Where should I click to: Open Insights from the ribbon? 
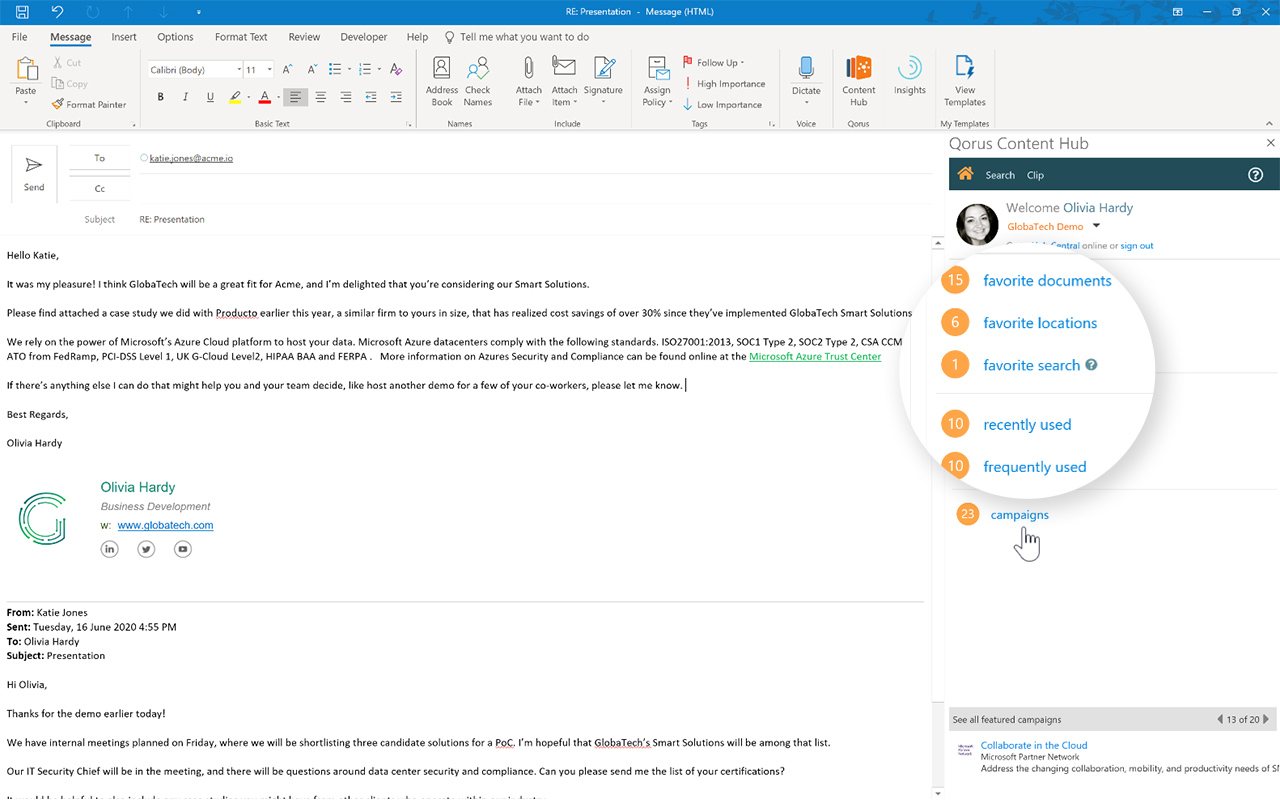(x=910, y=75)
